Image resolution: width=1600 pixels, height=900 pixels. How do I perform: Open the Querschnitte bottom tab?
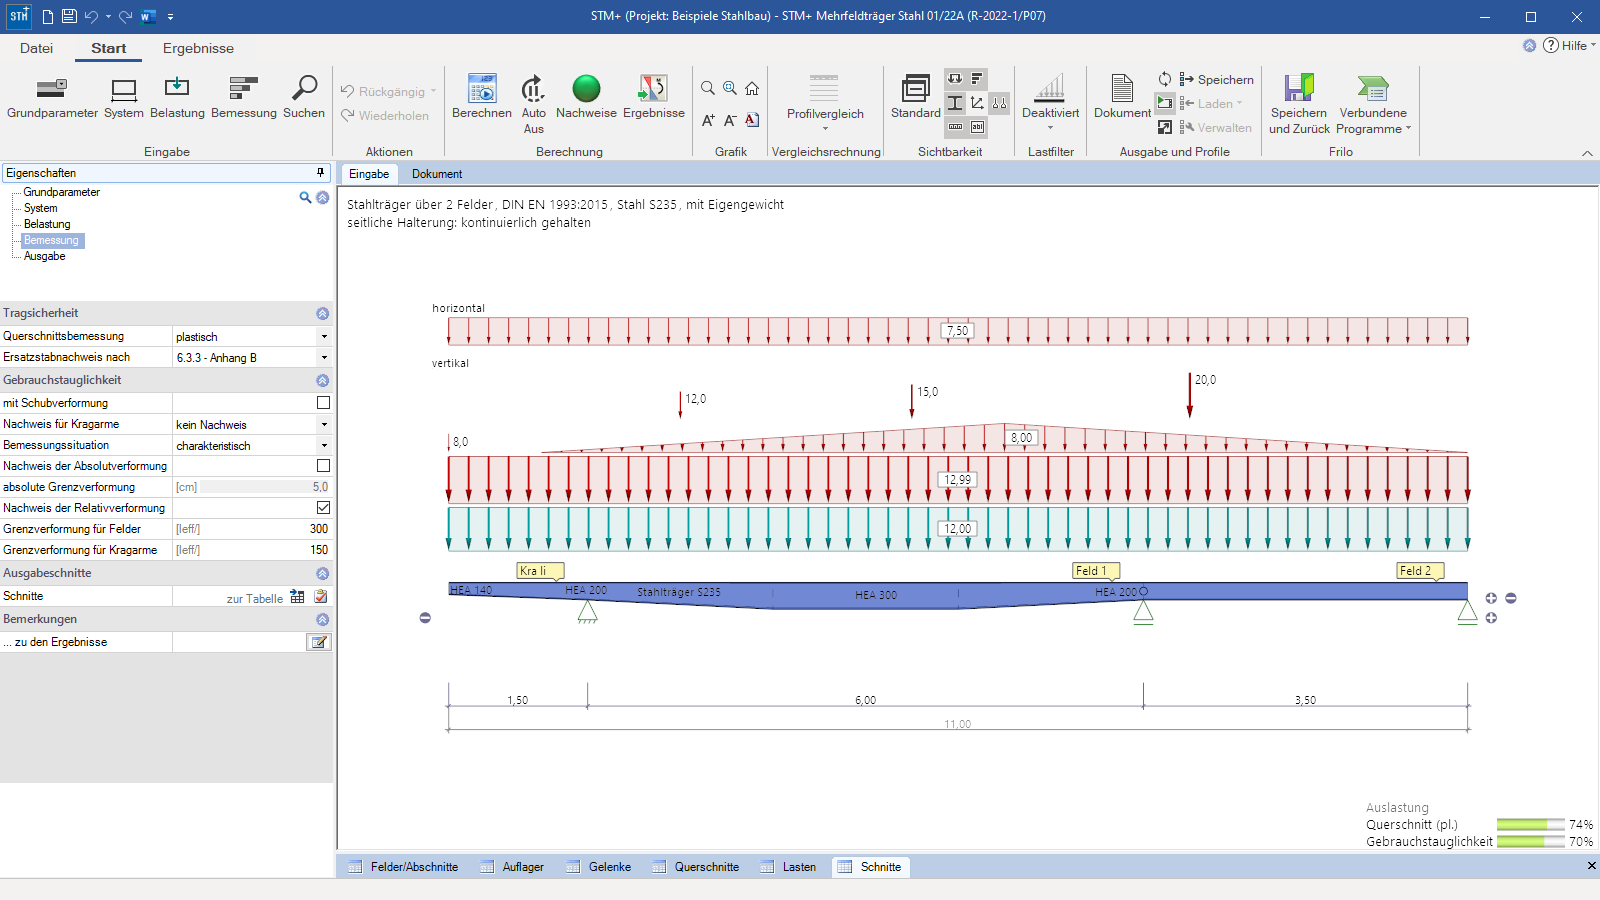click(696, 867)
